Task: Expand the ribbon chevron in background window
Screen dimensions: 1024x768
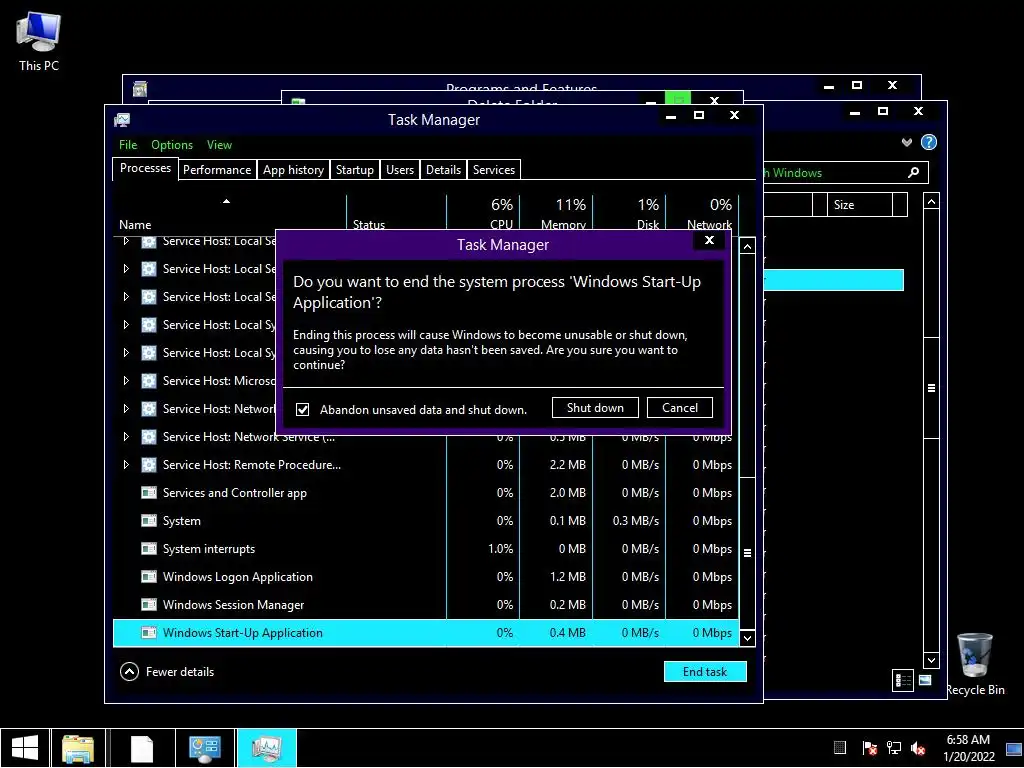Action: coord(906,142)
